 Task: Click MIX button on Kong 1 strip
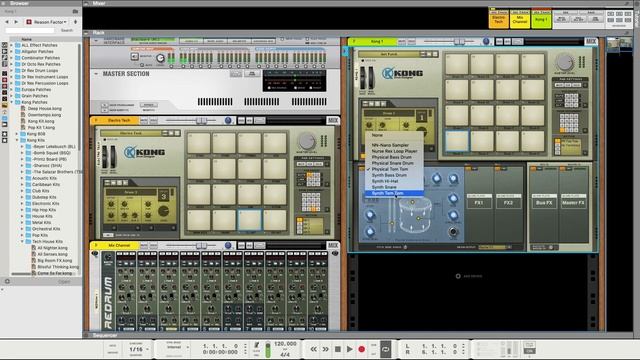(591, 42)
